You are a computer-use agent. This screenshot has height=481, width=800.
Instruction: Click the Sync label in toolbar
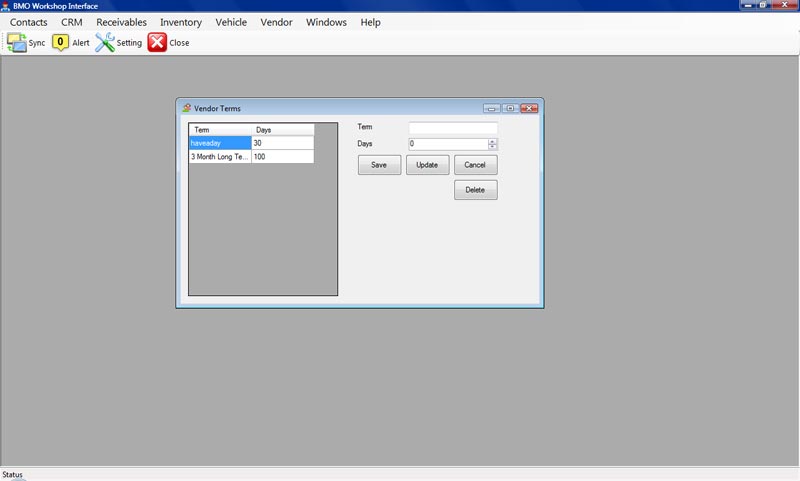[37, 43]
